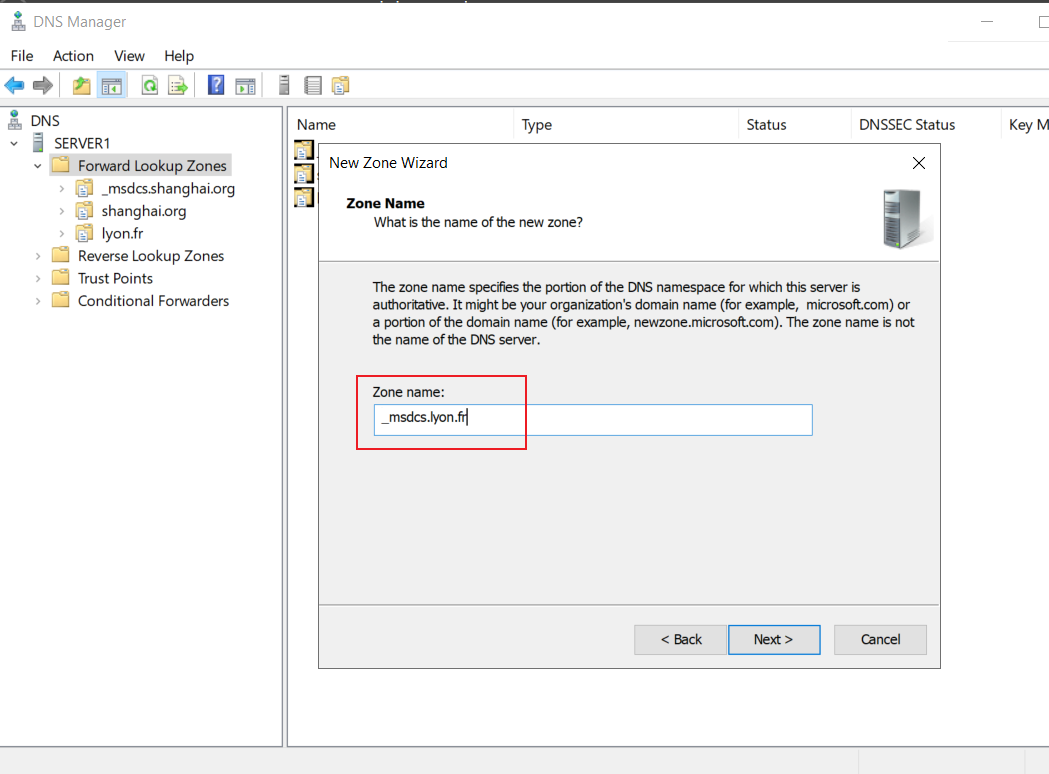This screenshot has height=774, width=1049.
Task: Click the New Zone toolbar icon
Action: point(341,85)
